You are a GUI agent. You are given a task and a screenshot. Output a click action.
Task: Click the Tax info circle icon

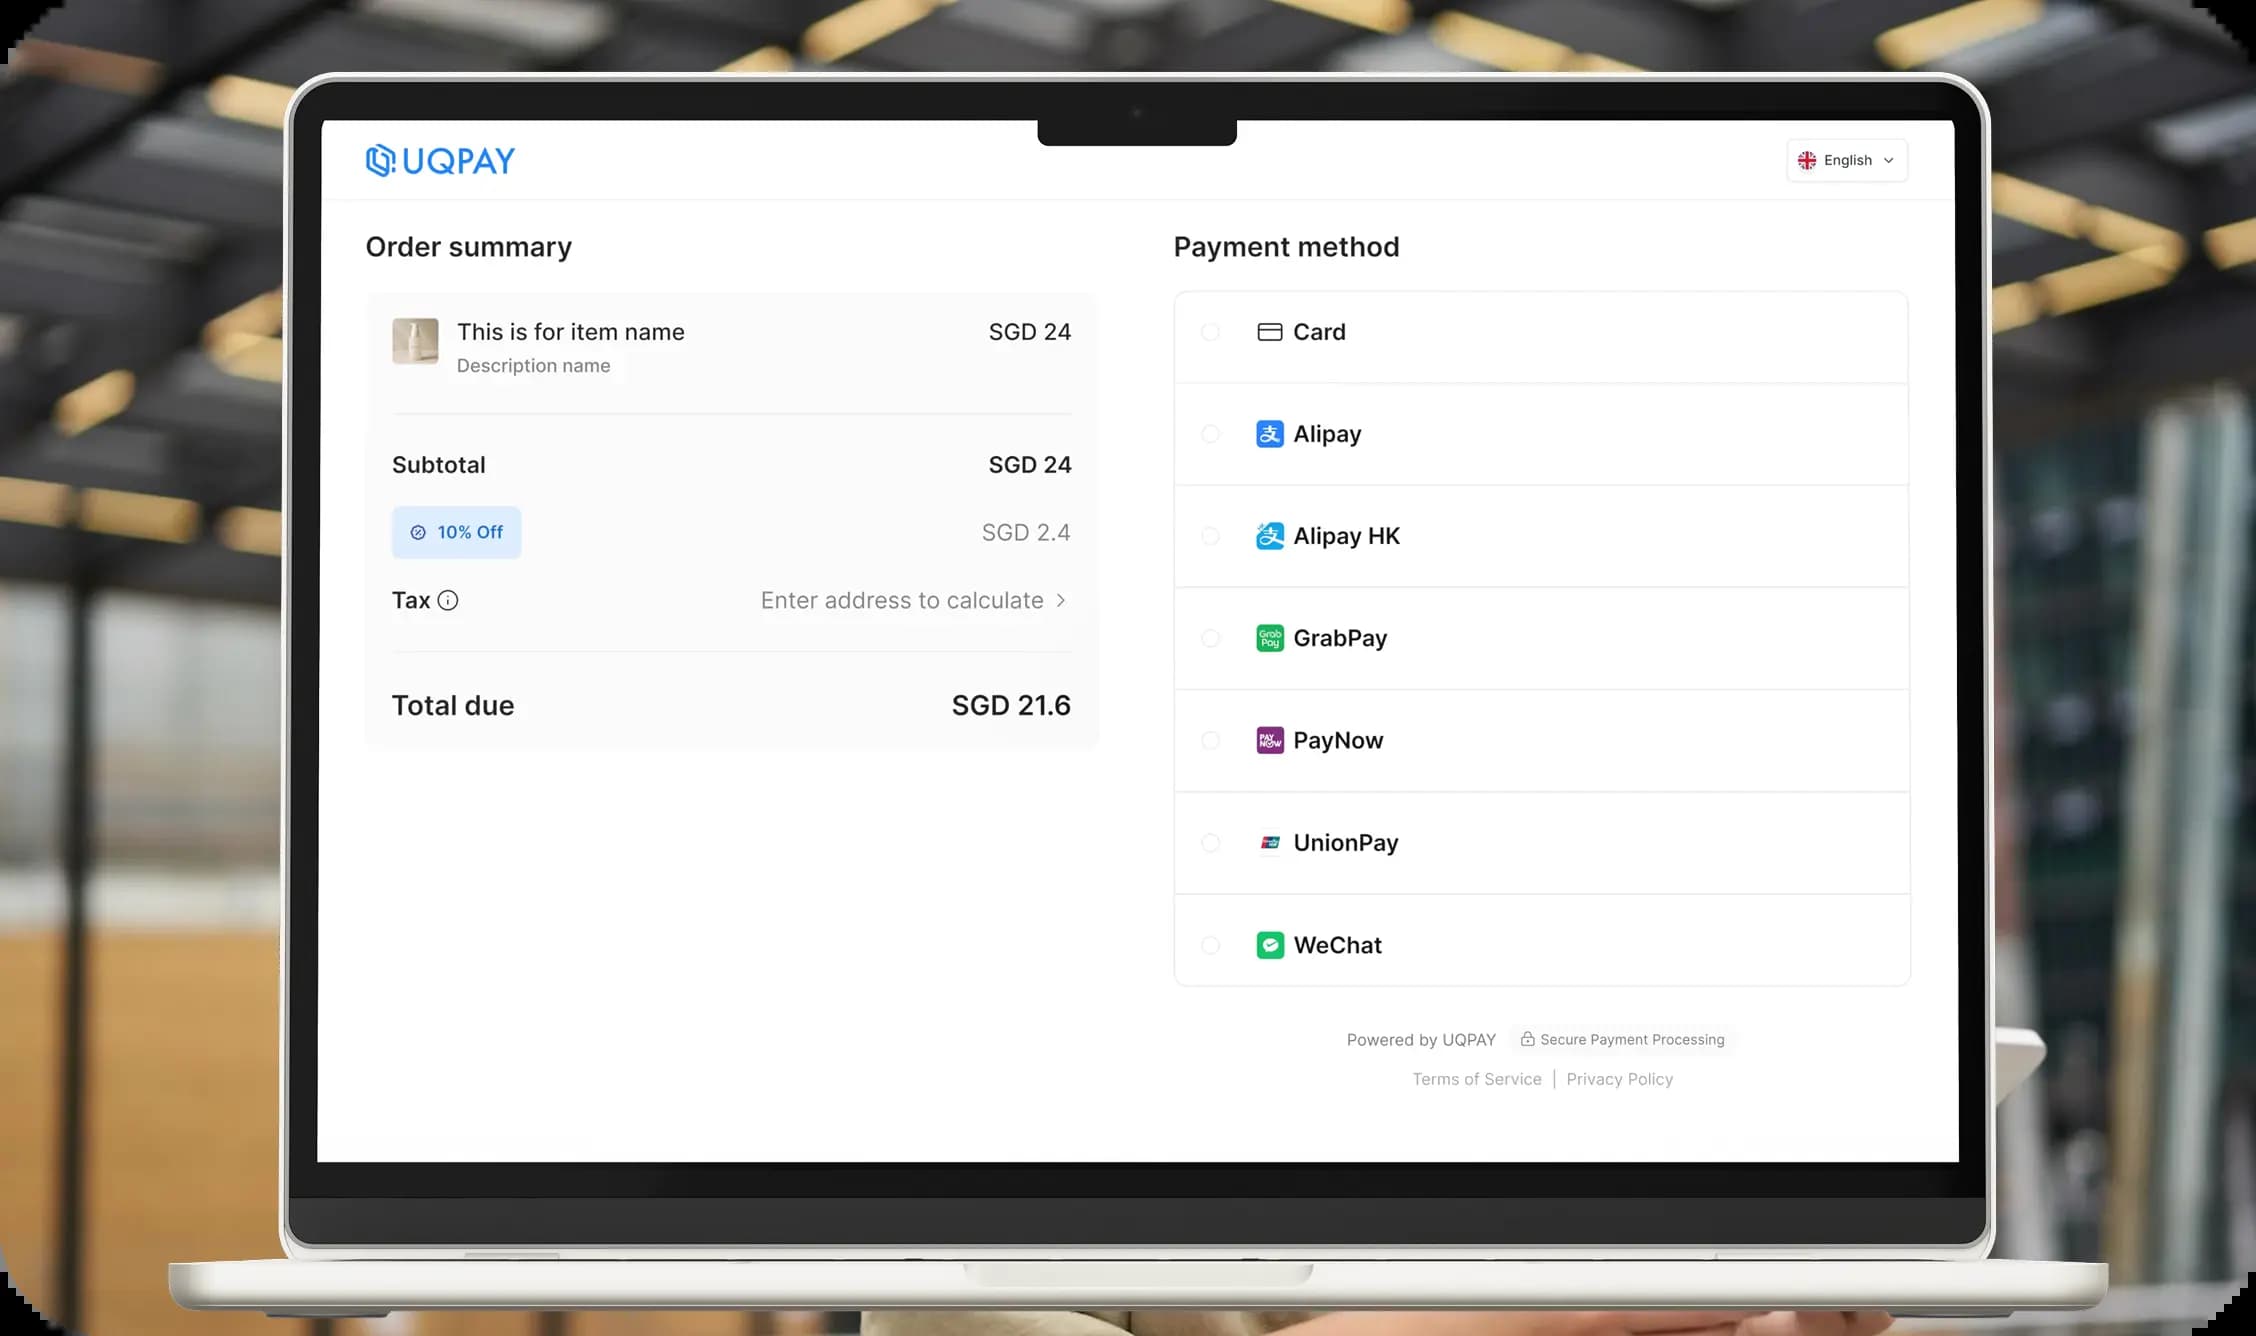[x=448, y=600]
